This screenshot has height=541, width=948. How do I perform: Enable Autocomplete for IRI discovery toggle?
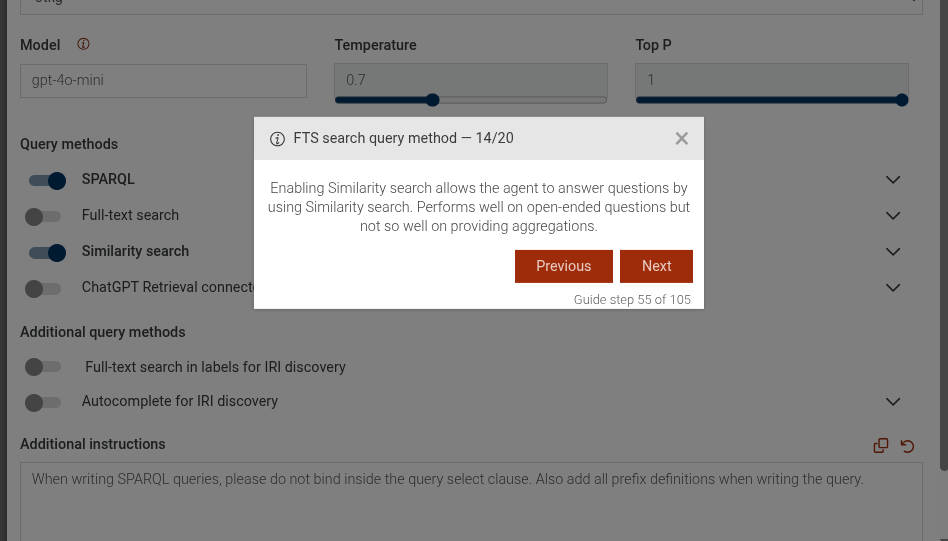43,402
